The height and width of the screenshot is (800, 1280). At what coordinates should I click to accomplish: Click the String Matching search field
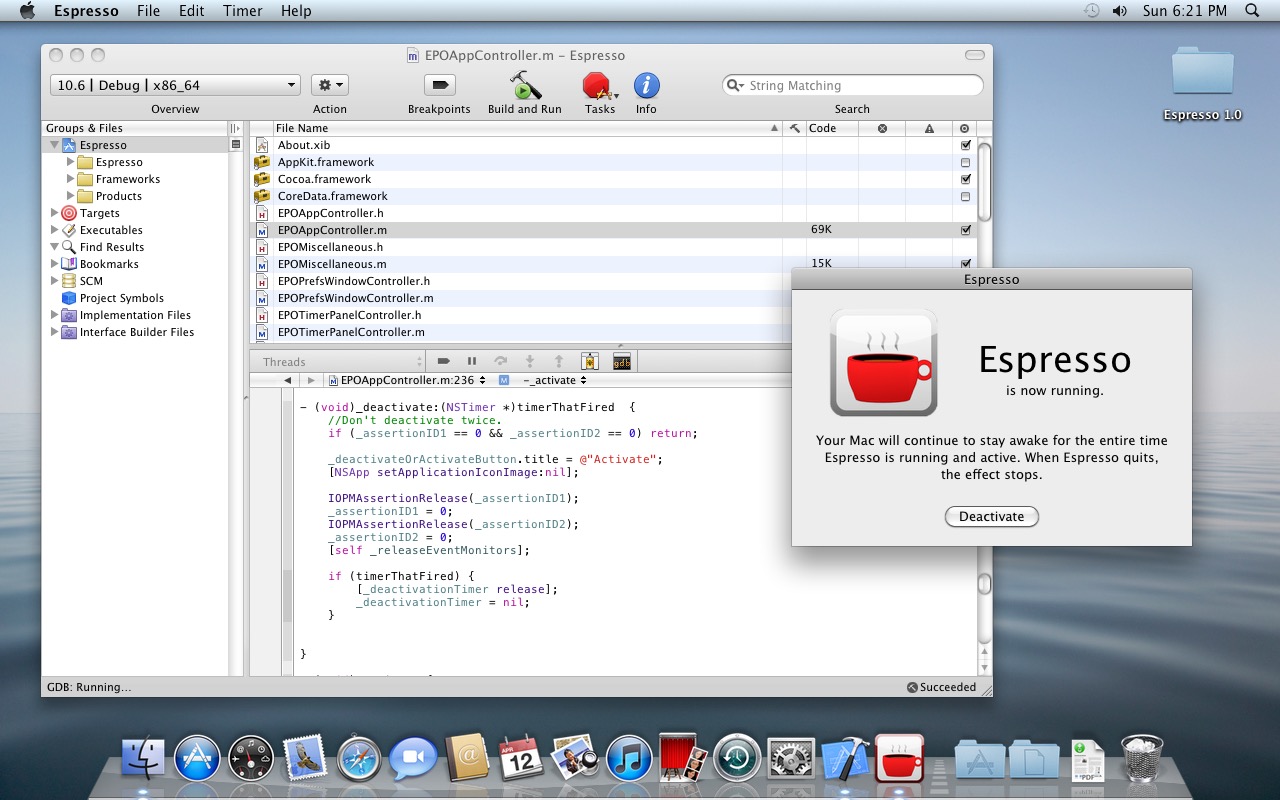tap(860, 86)
